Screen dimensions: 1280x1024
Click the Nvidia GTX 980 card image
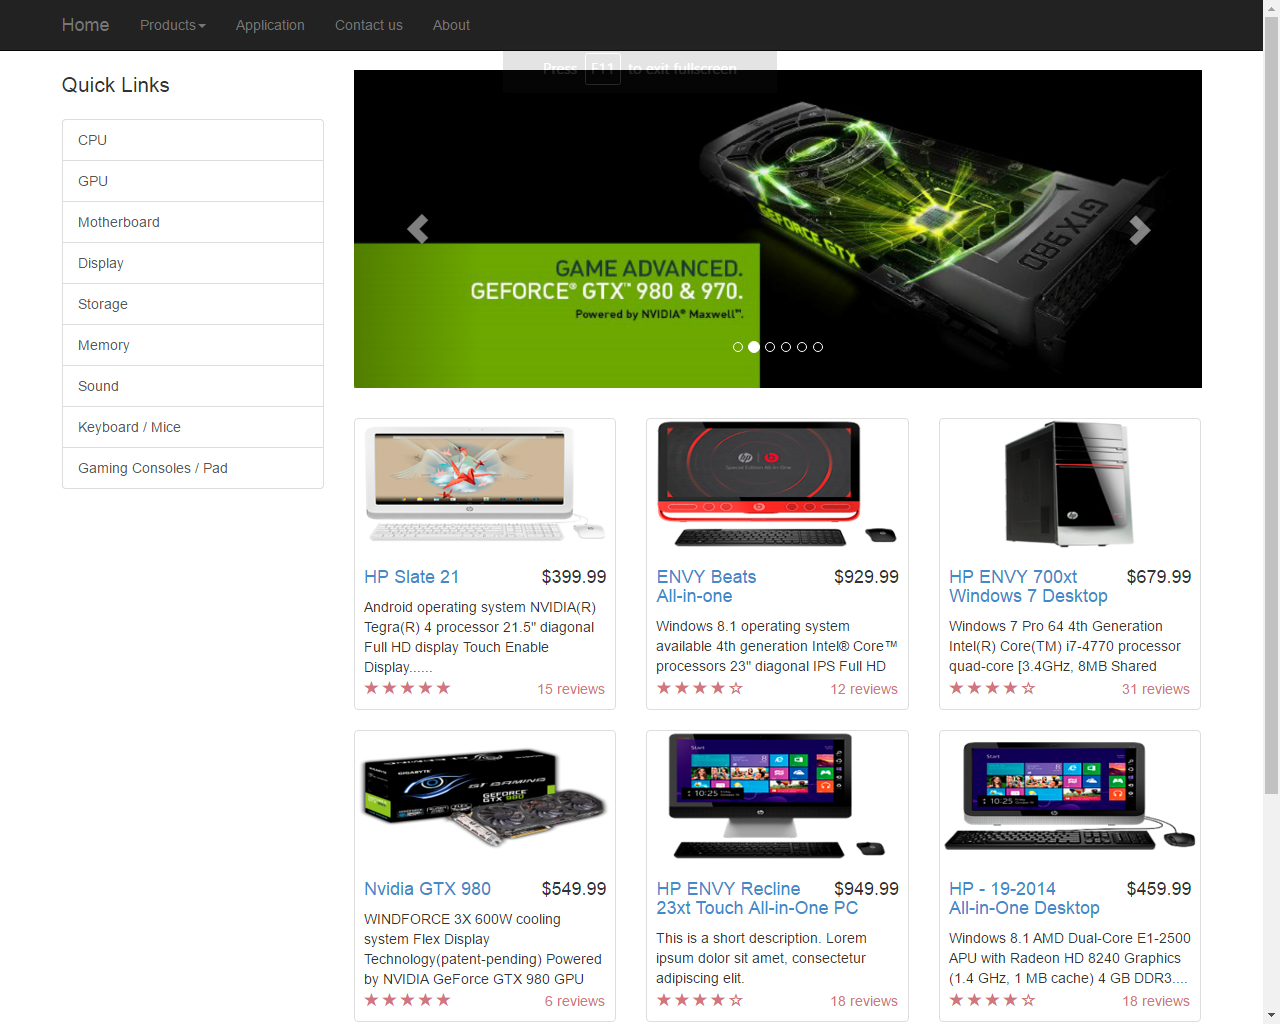click(485, 797)
